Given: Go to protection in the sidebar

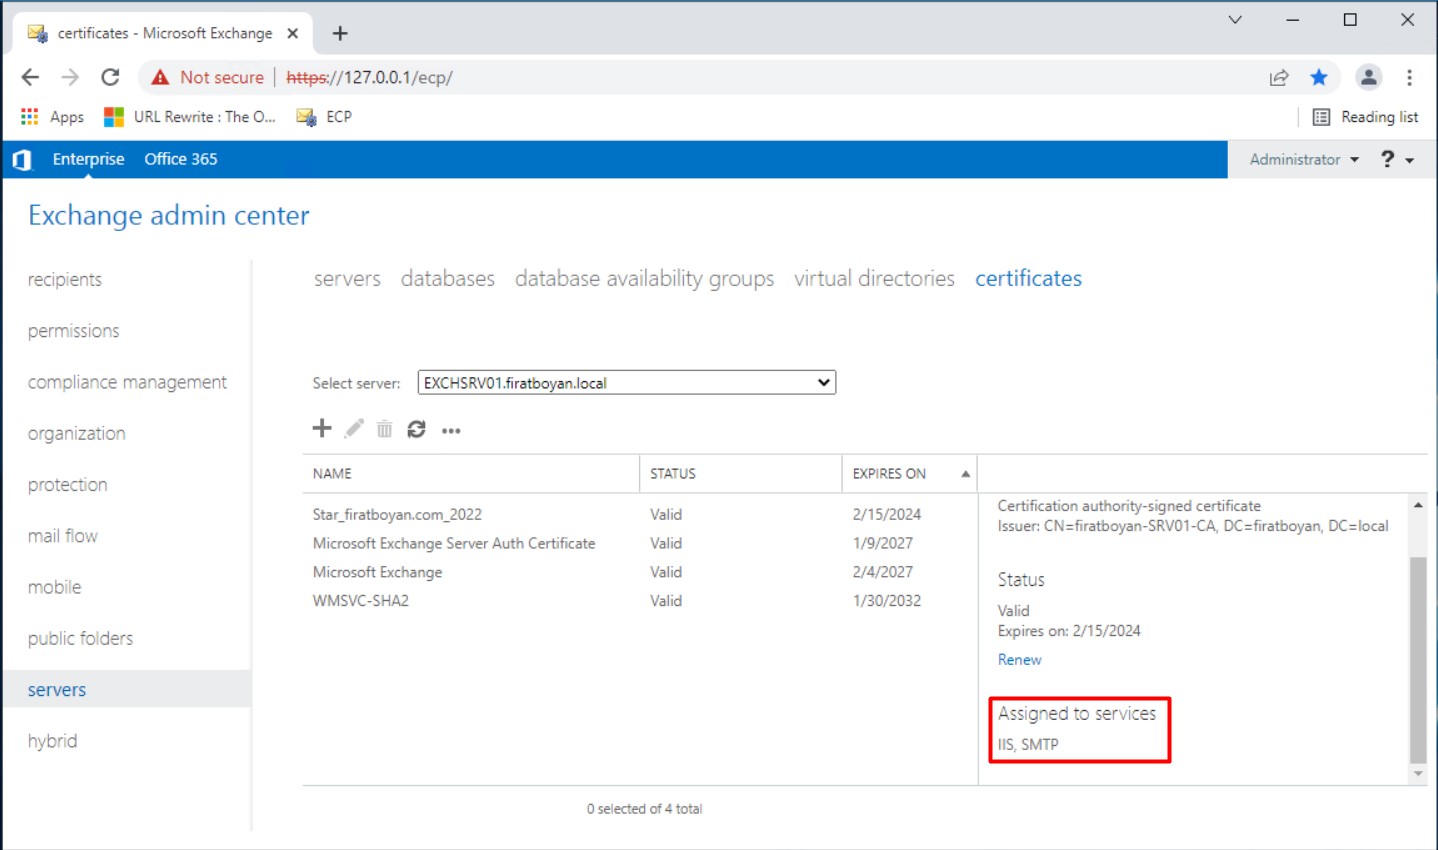Looking at the screenshot, I should tap(67, 485).
